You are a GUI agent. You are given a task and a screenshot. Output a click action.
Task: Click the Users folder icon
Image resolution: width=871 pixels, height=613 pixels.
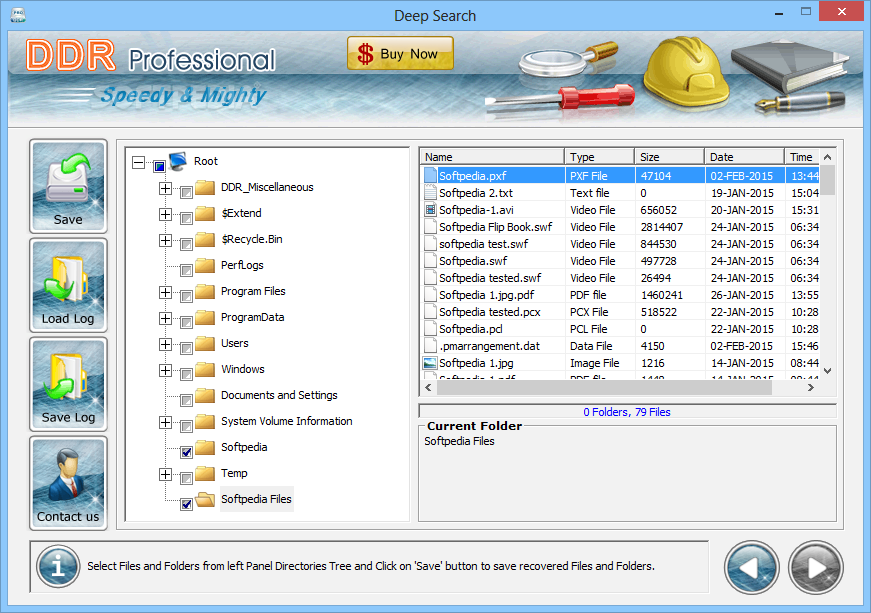pyautogui.click(x=205, y=343)
